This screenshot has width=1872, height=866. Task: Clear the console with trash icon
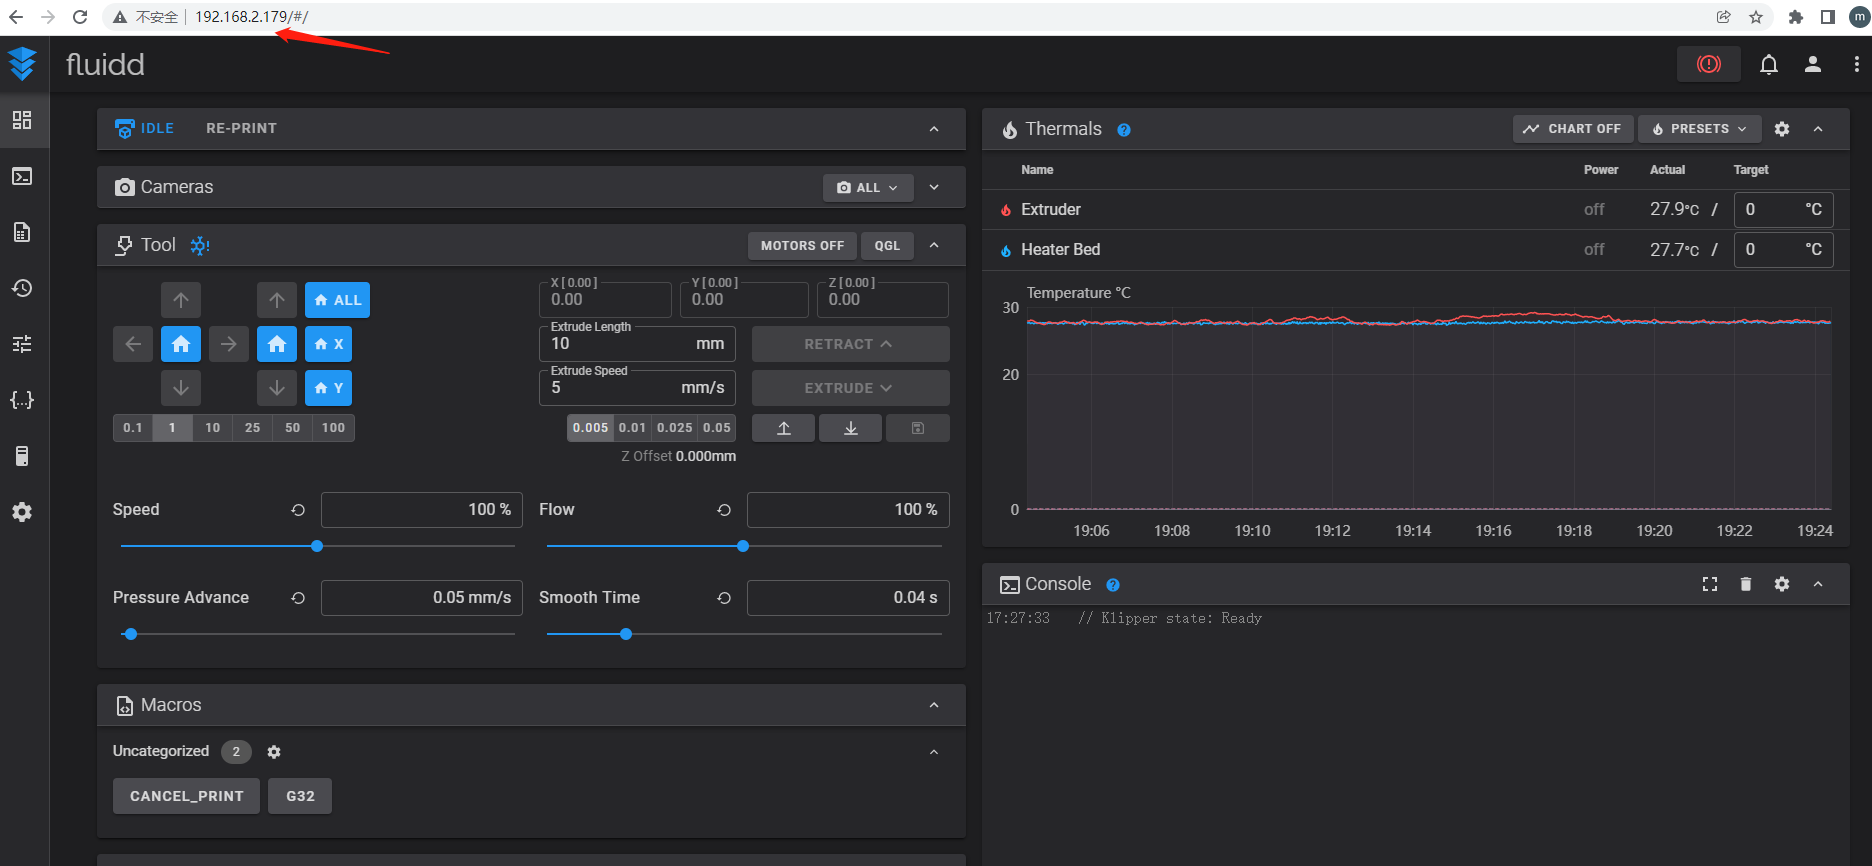[1745, 584]
